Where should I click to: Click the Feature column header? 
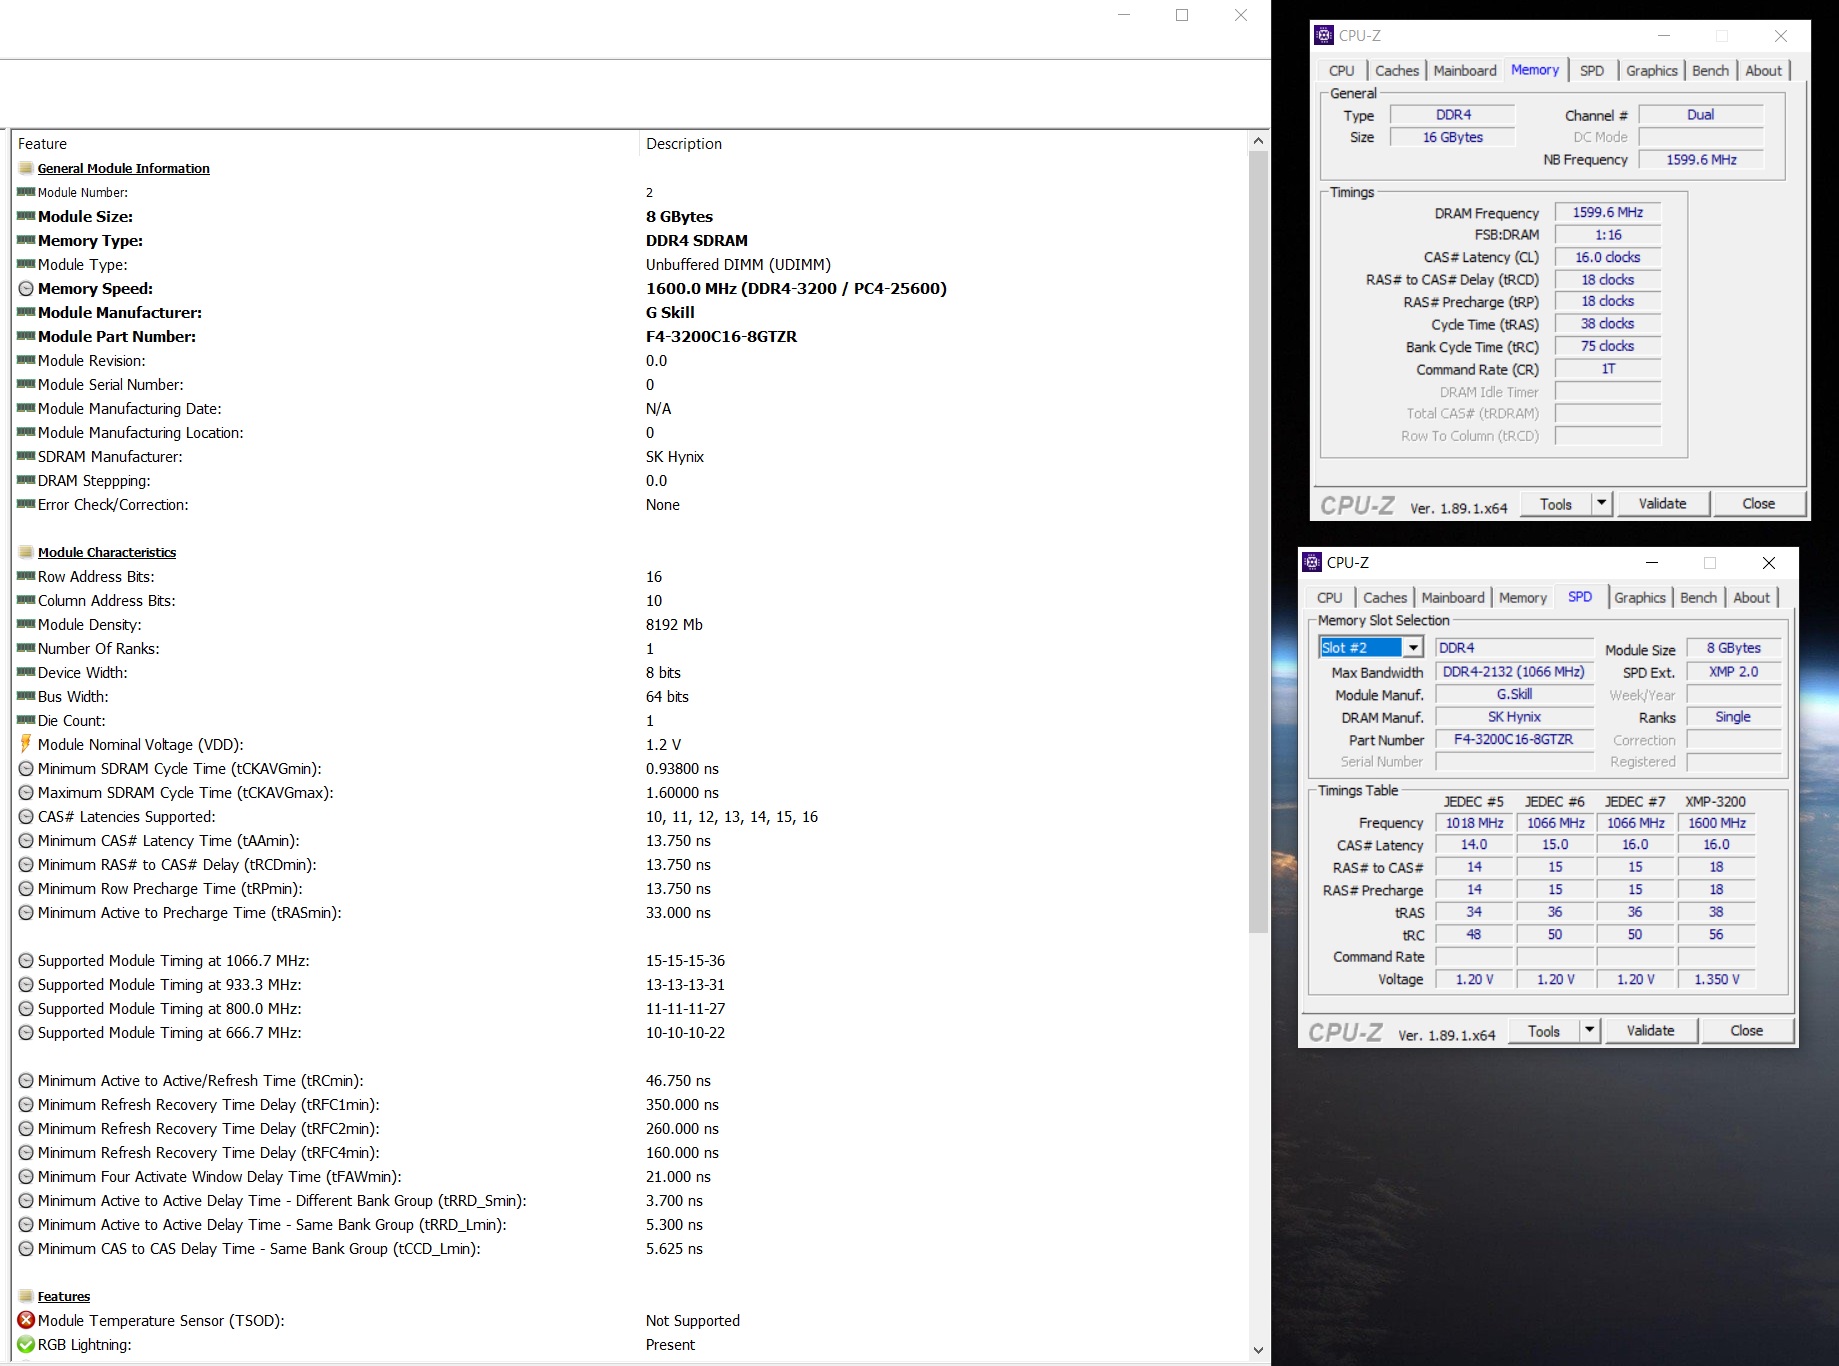pyautogui.click(x=326, y=144)
